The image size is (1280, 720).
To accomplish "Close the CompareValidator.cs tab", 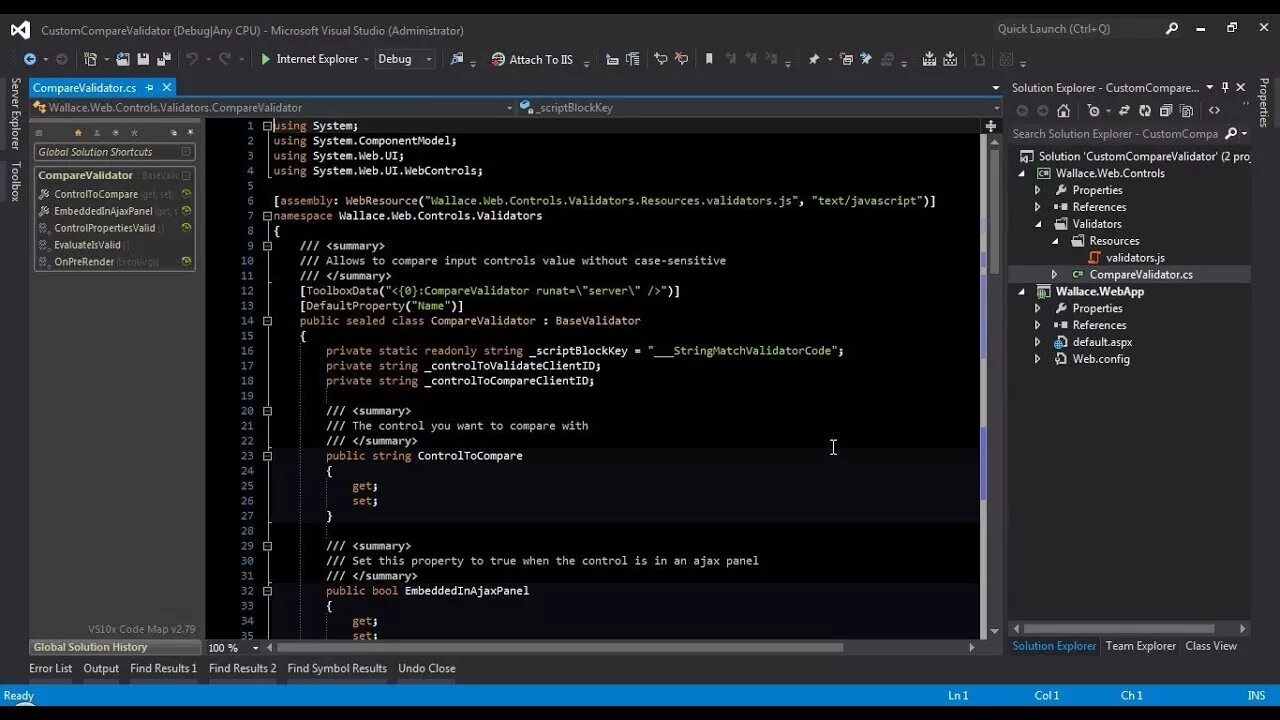I will click(167, 88).
